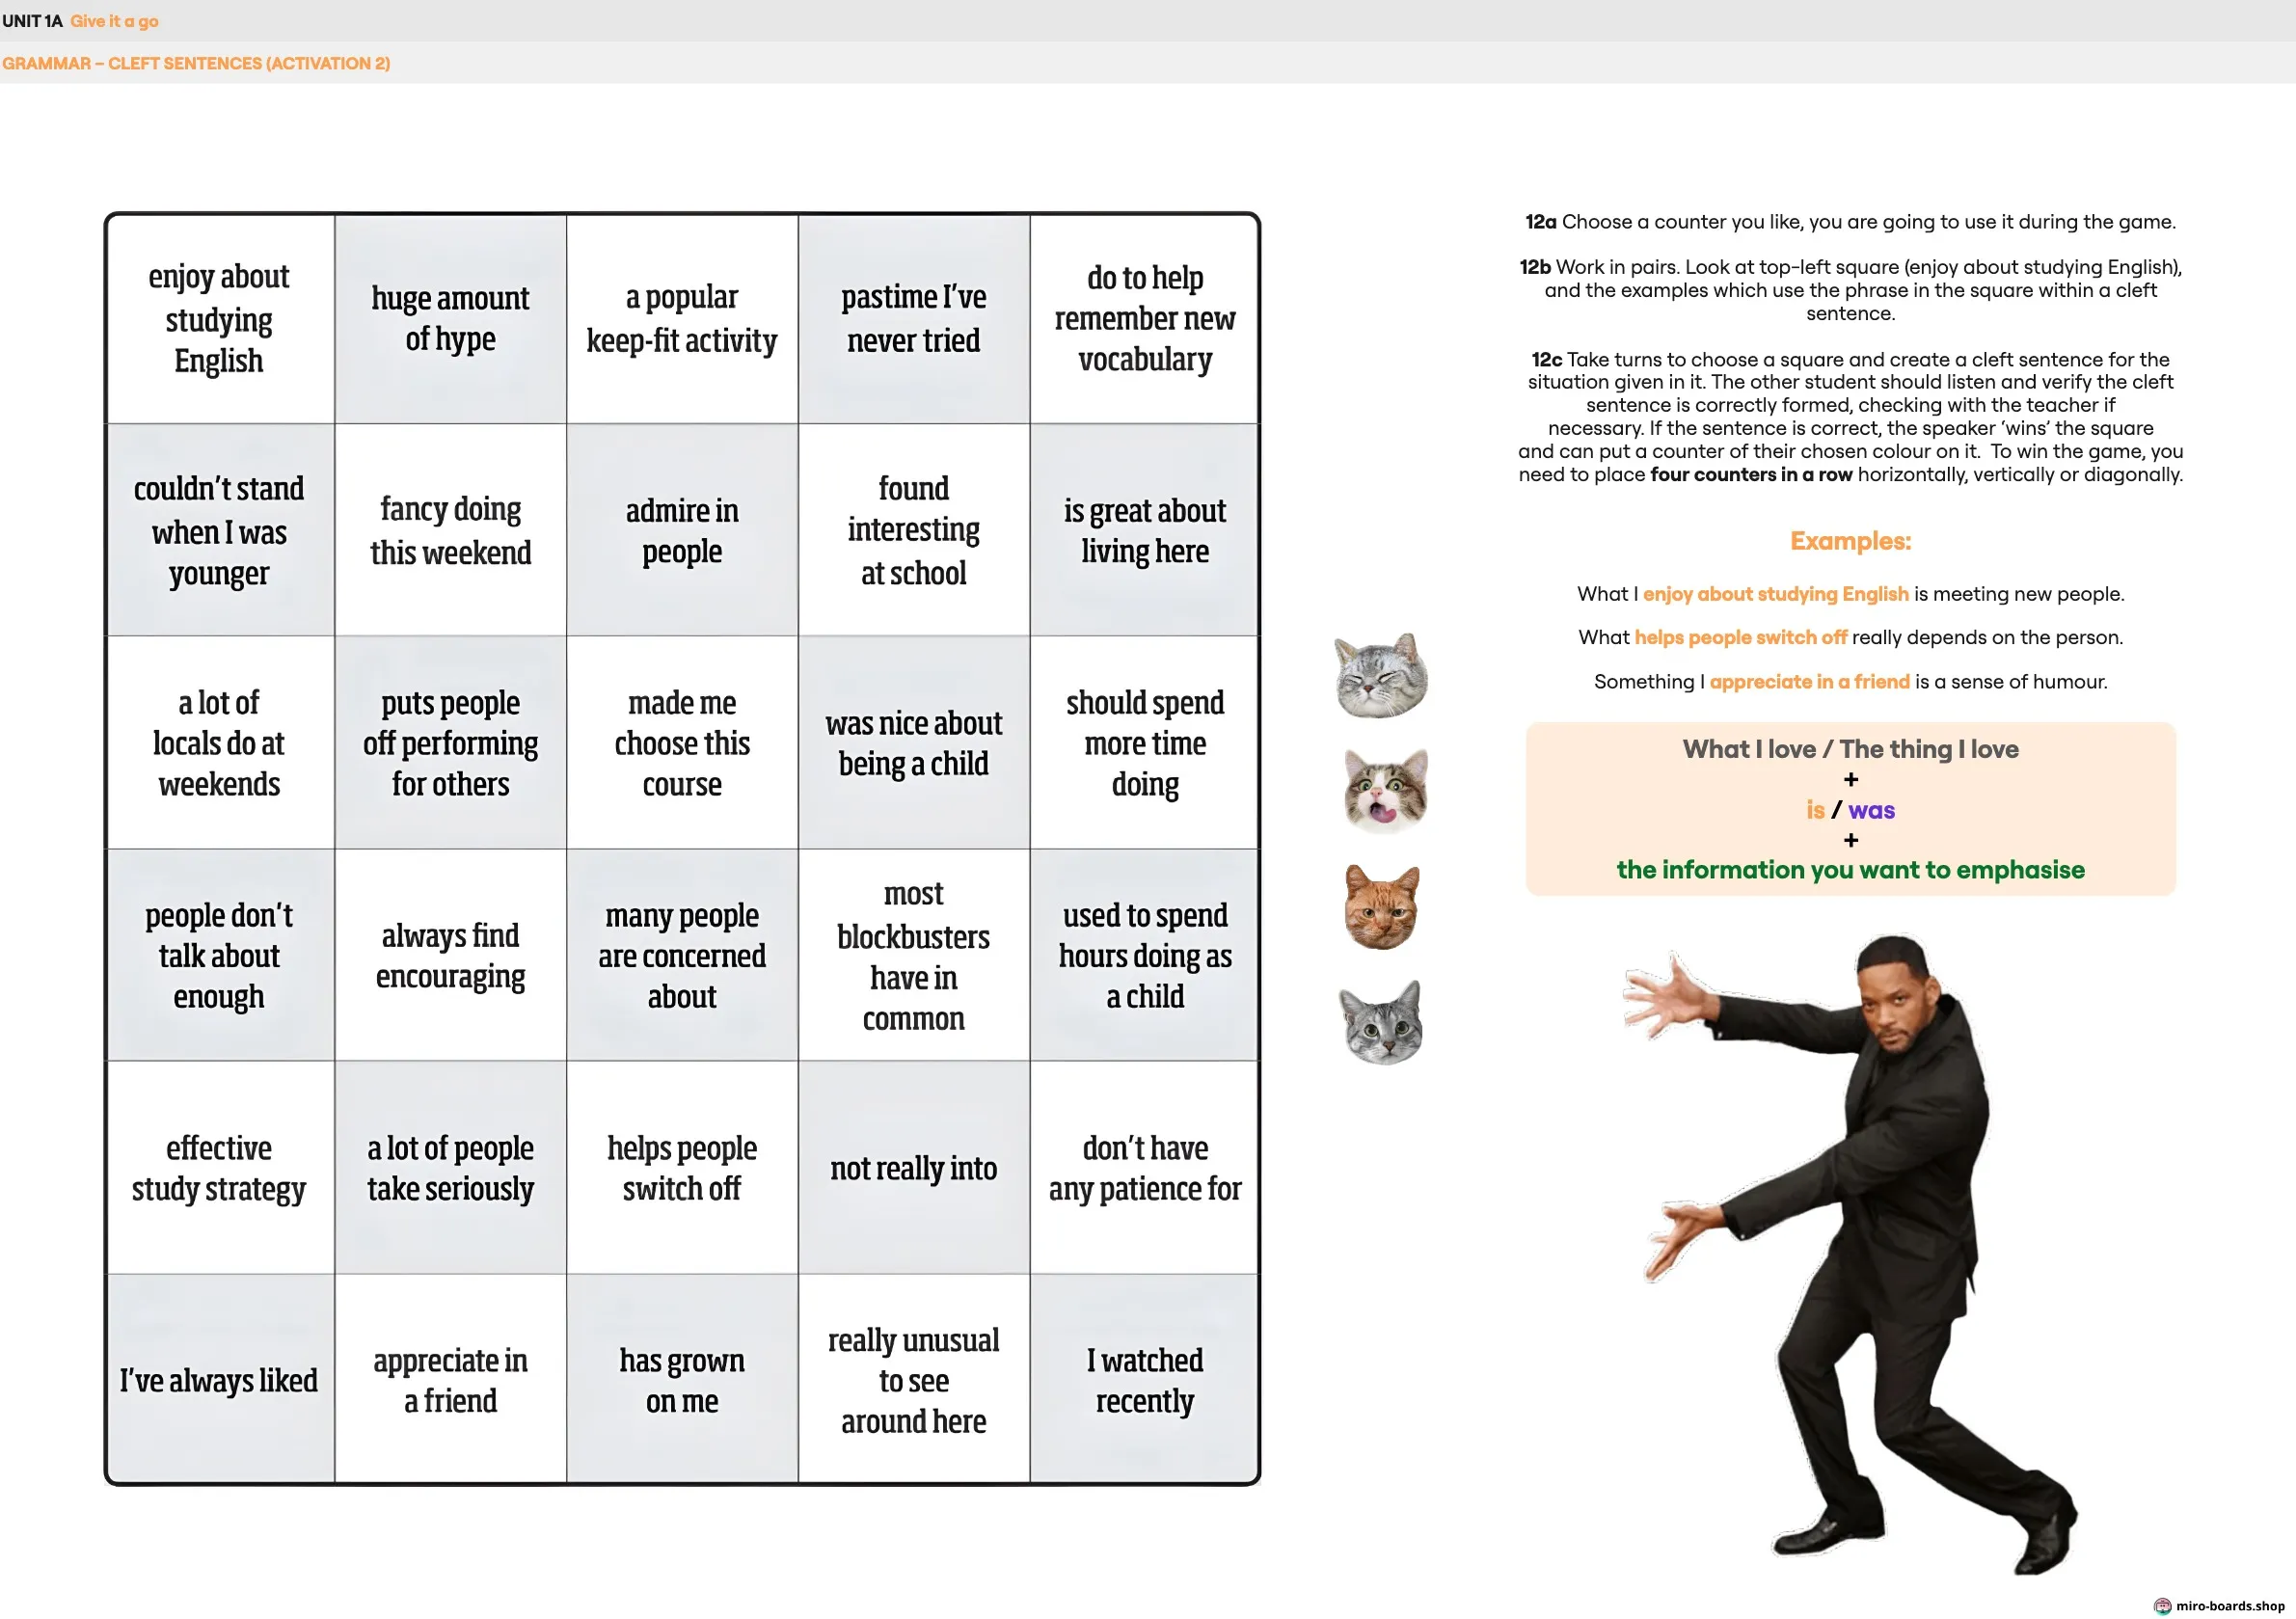Select 'do to help remember new vocabulary' square
This screenshot has height=1619, width=2296.
(x=1144, y=319)
